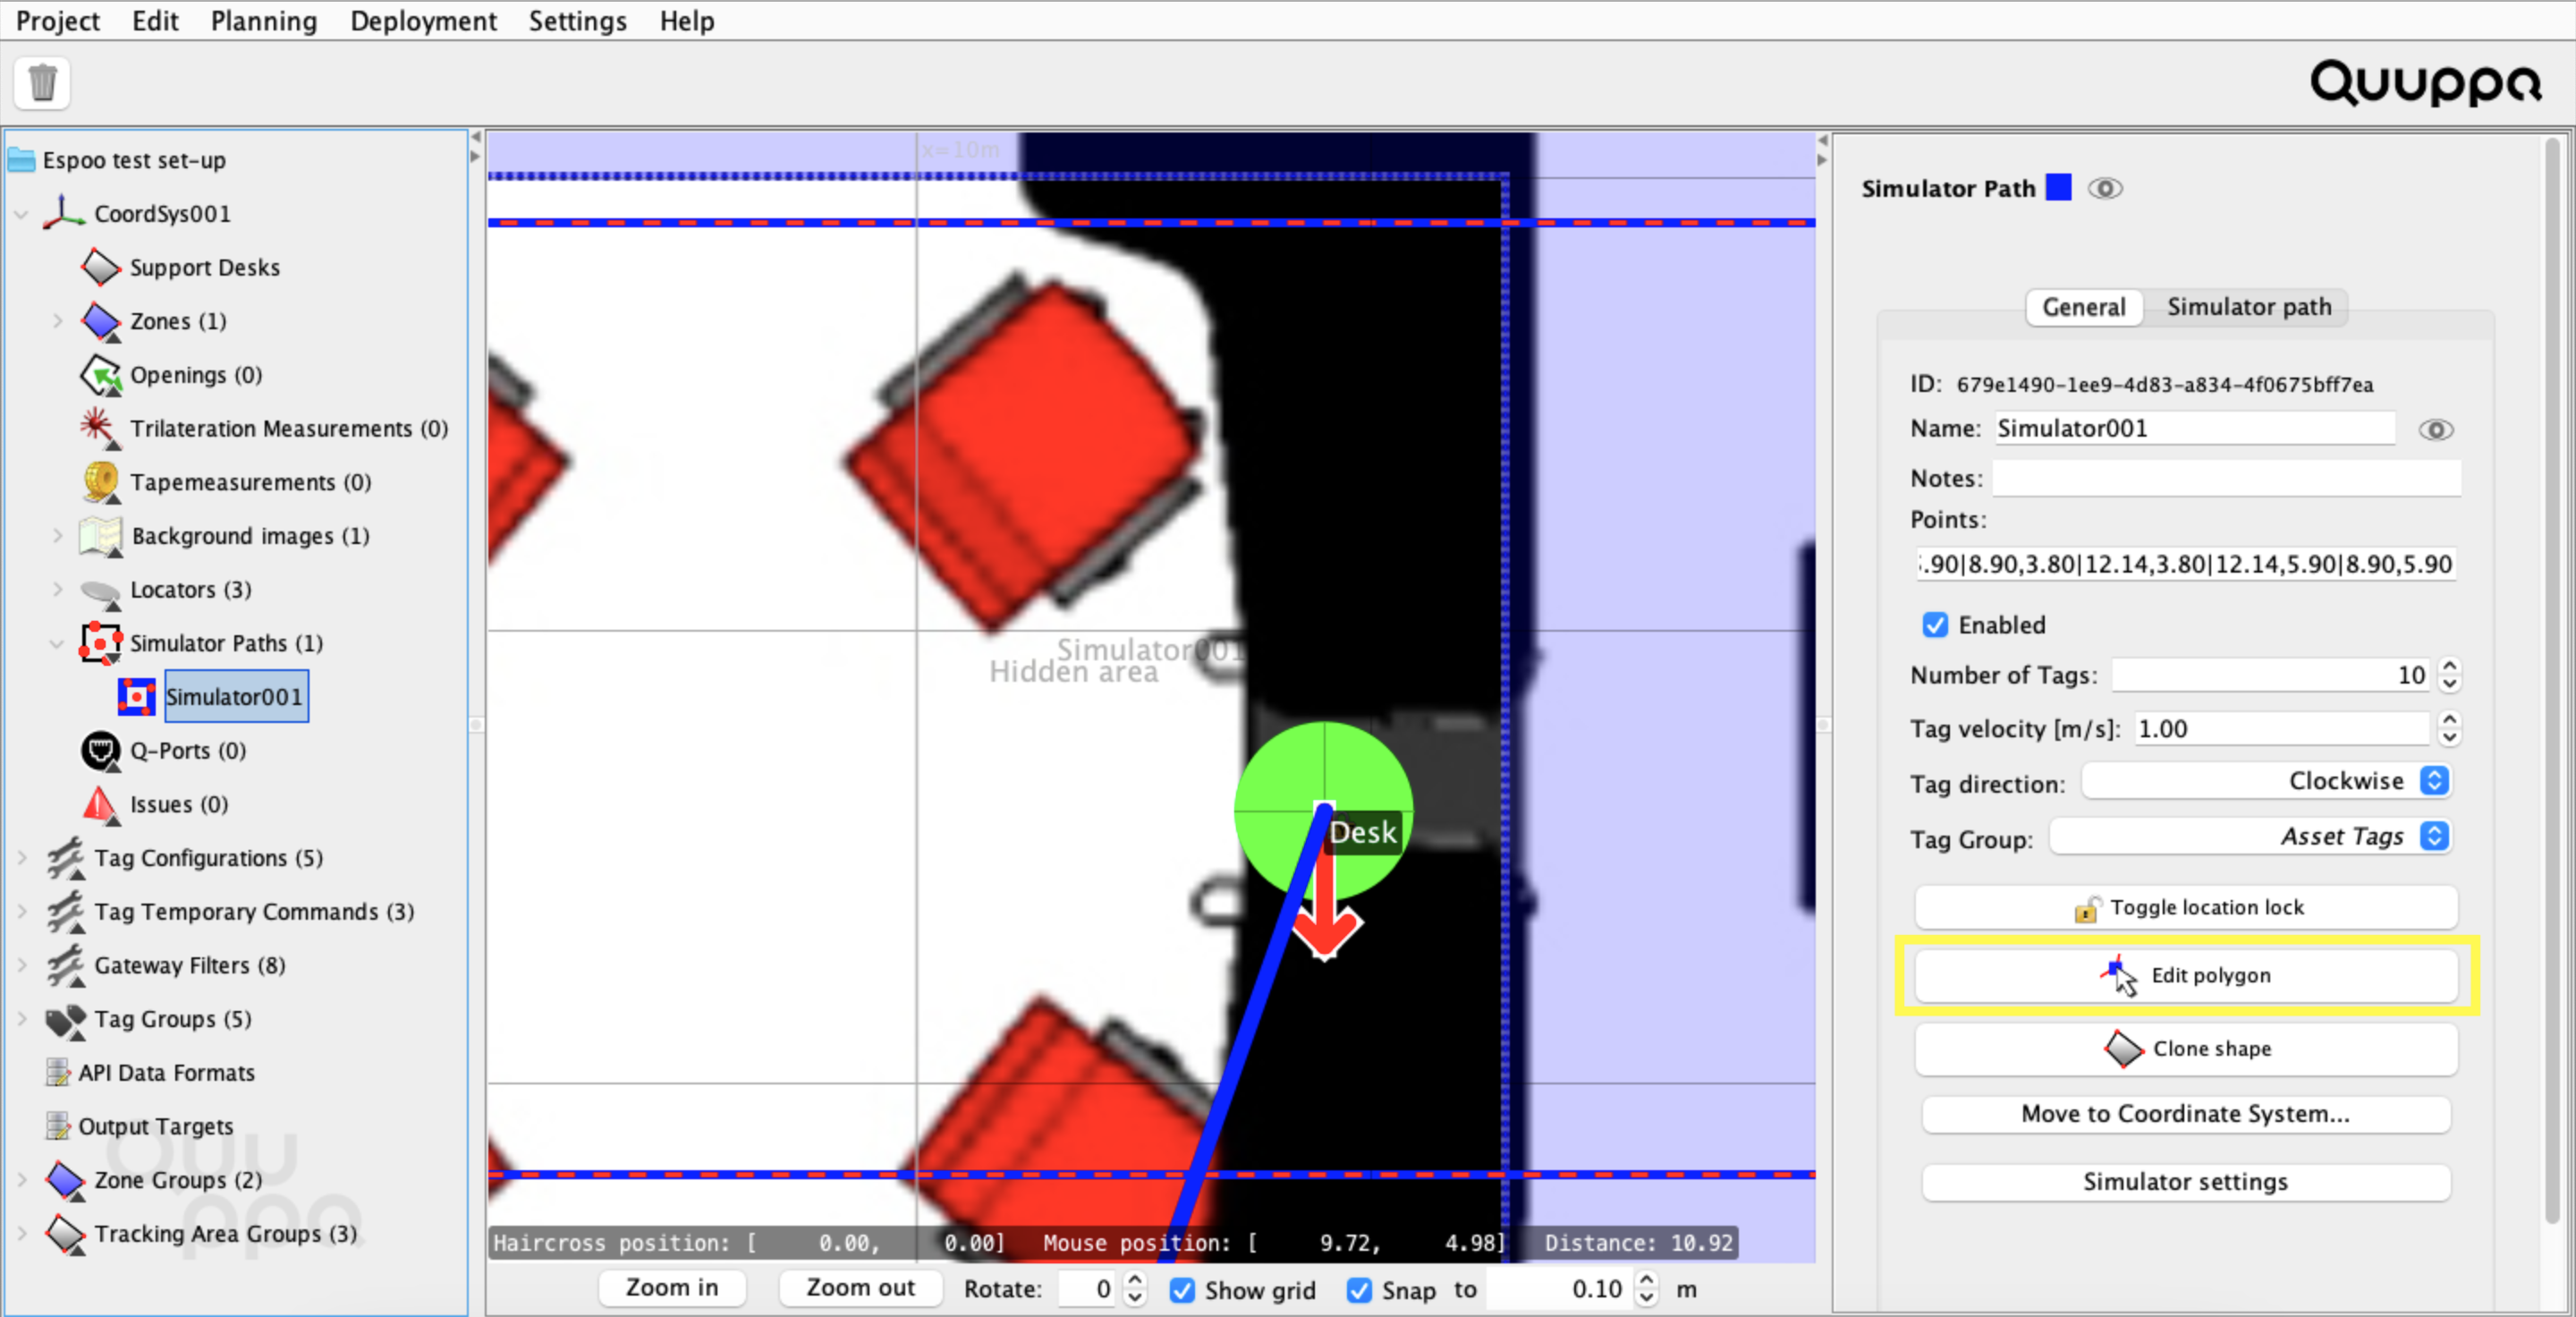Select the Output Targets icon
2576x1317 pixels.
(58, 1127)
